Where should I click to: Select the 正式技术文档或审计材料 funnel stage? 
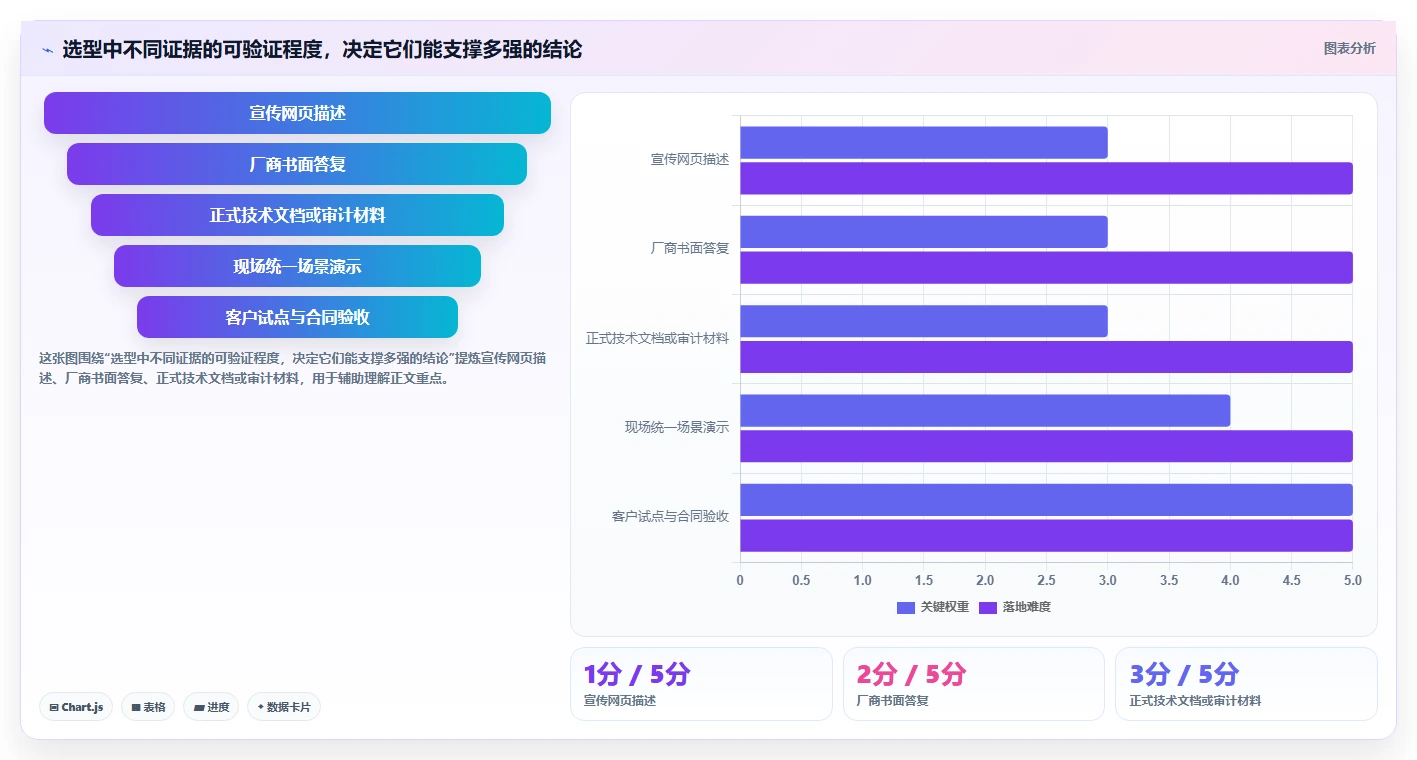(297, 215)
